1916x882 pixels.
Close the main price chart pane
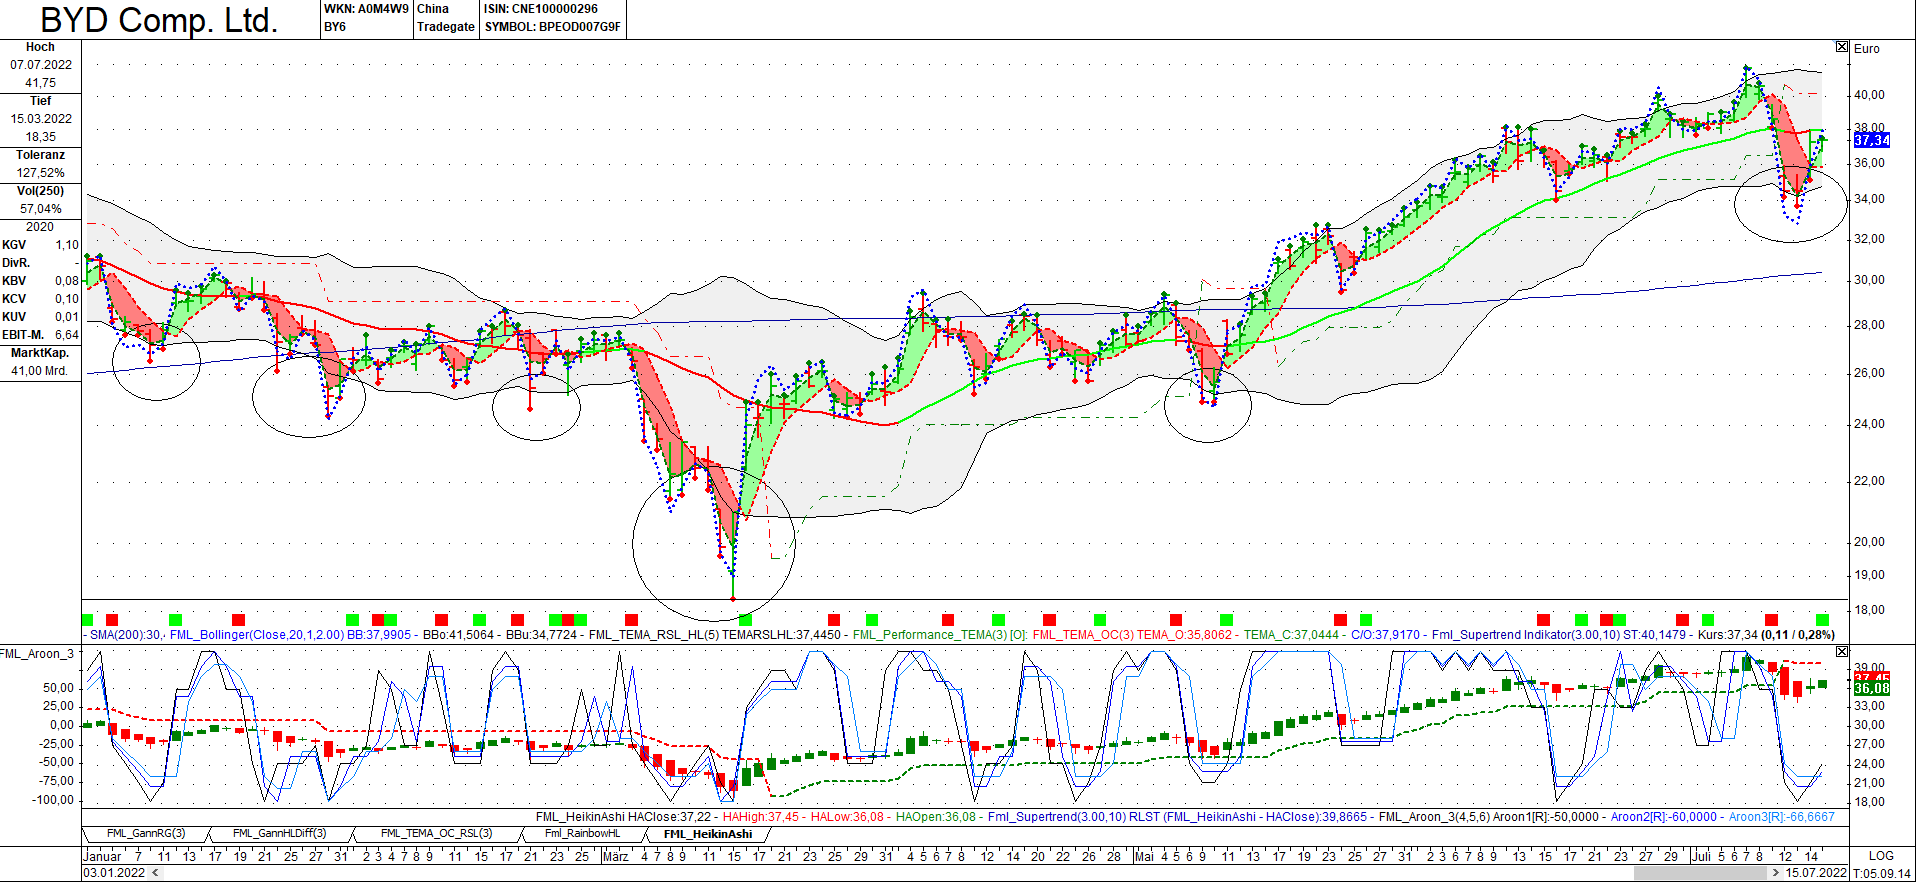(x=1842, y=47)
